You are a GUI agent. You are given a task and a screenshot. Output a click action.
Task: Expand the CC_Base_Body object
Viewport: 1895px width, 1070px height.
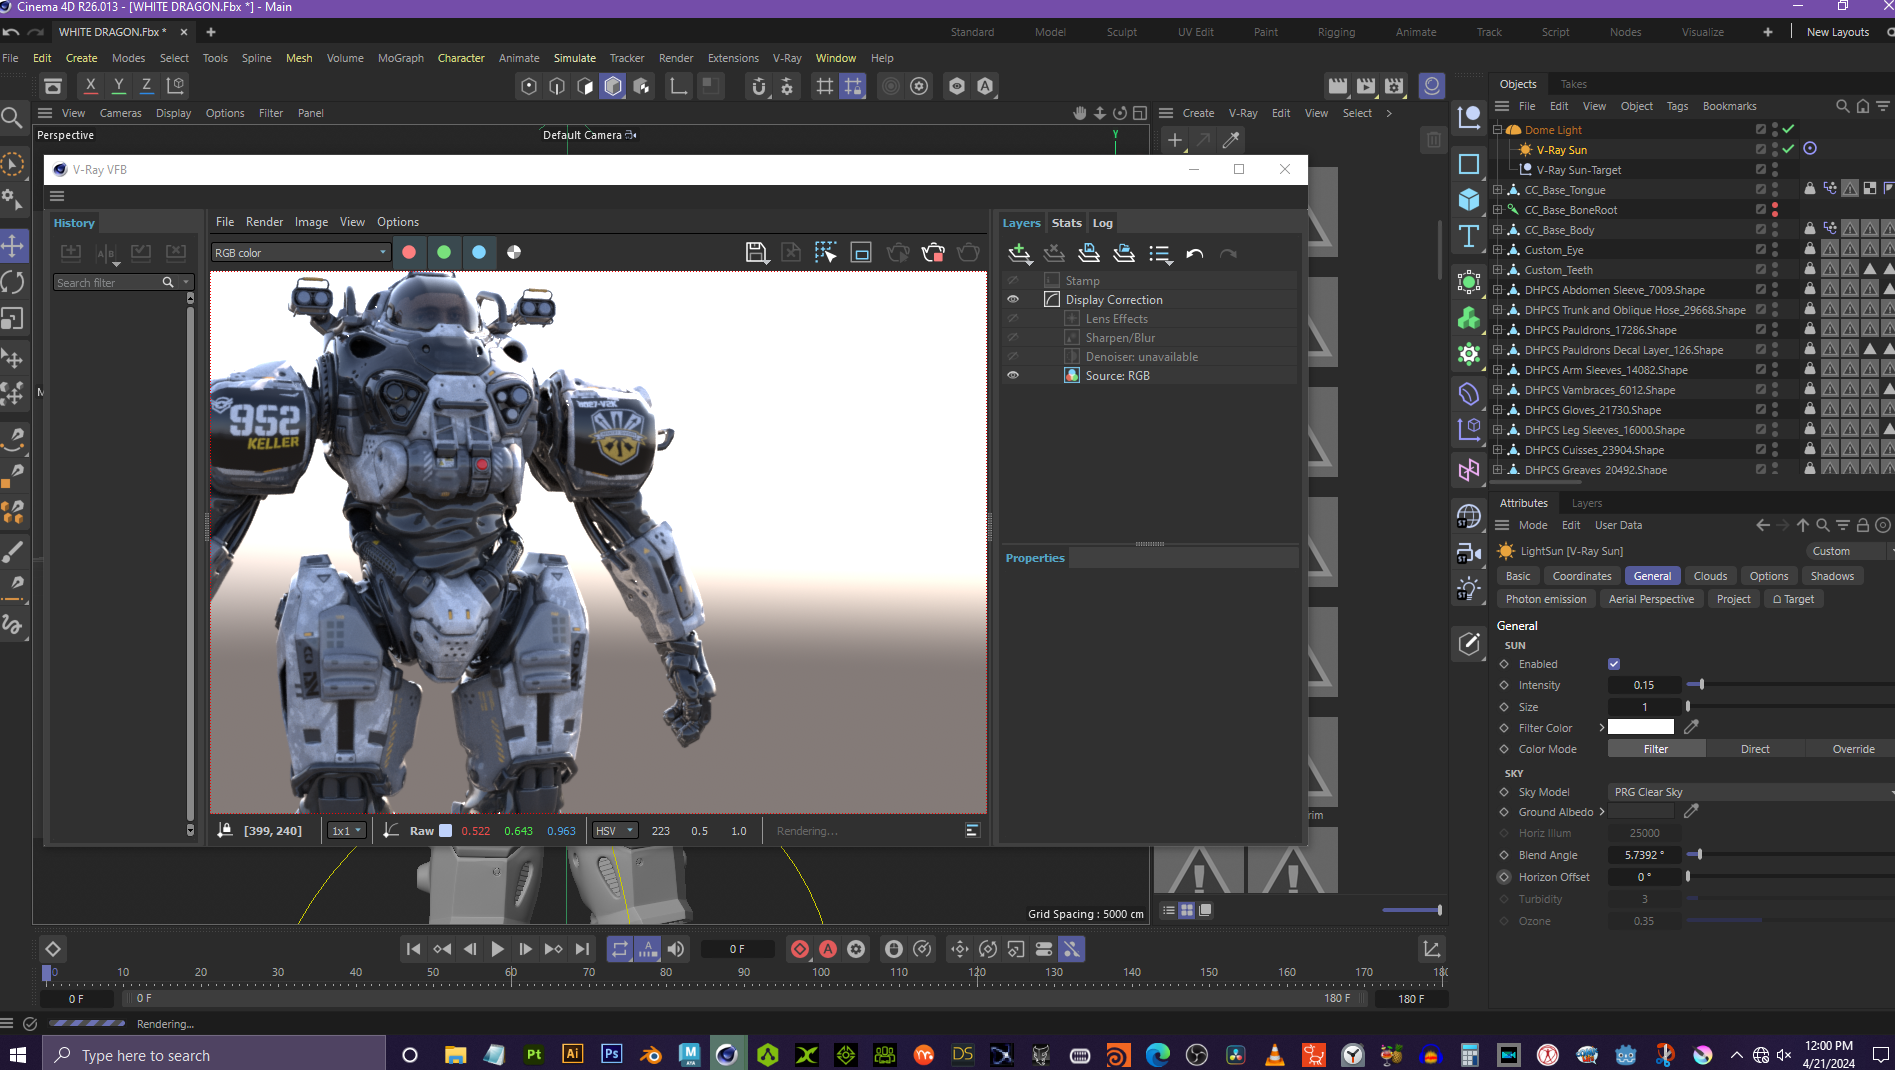1497,230
